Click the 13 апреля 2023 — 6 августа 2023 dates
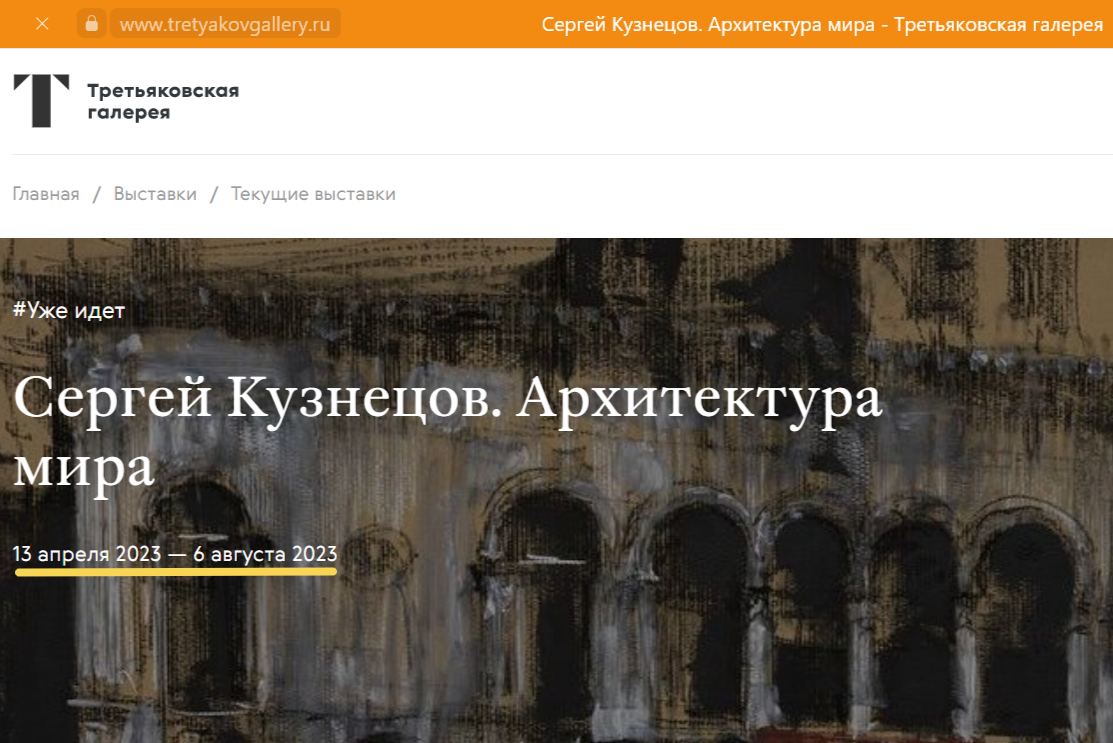 pos(175,554)
